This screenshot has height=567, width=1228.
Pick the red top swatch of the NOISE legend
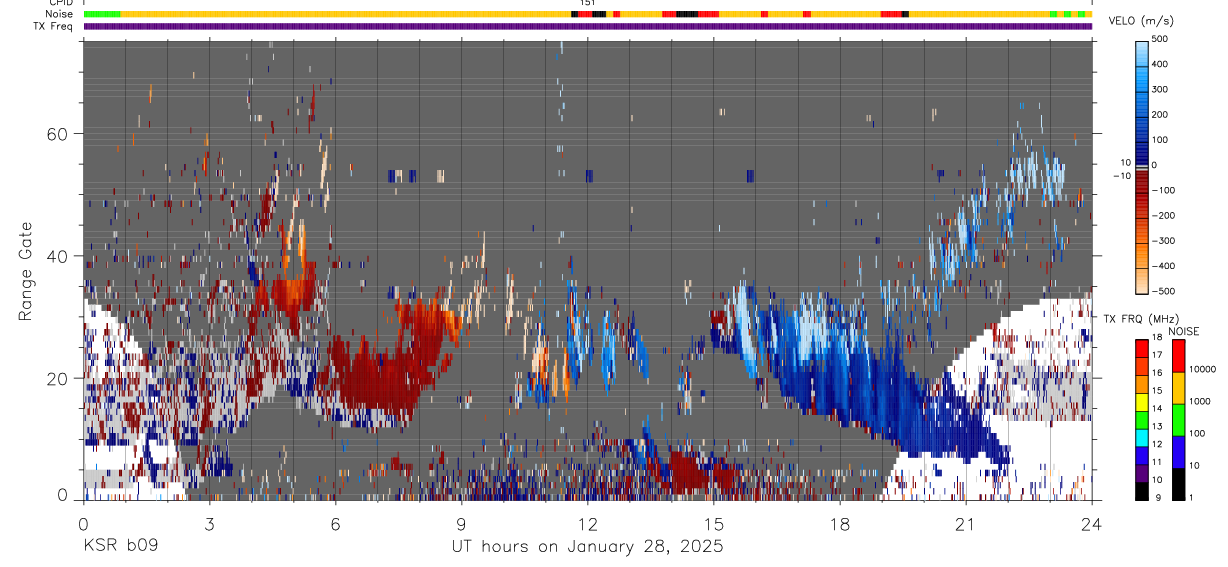pyautogui.click(x=1178, y=355)
